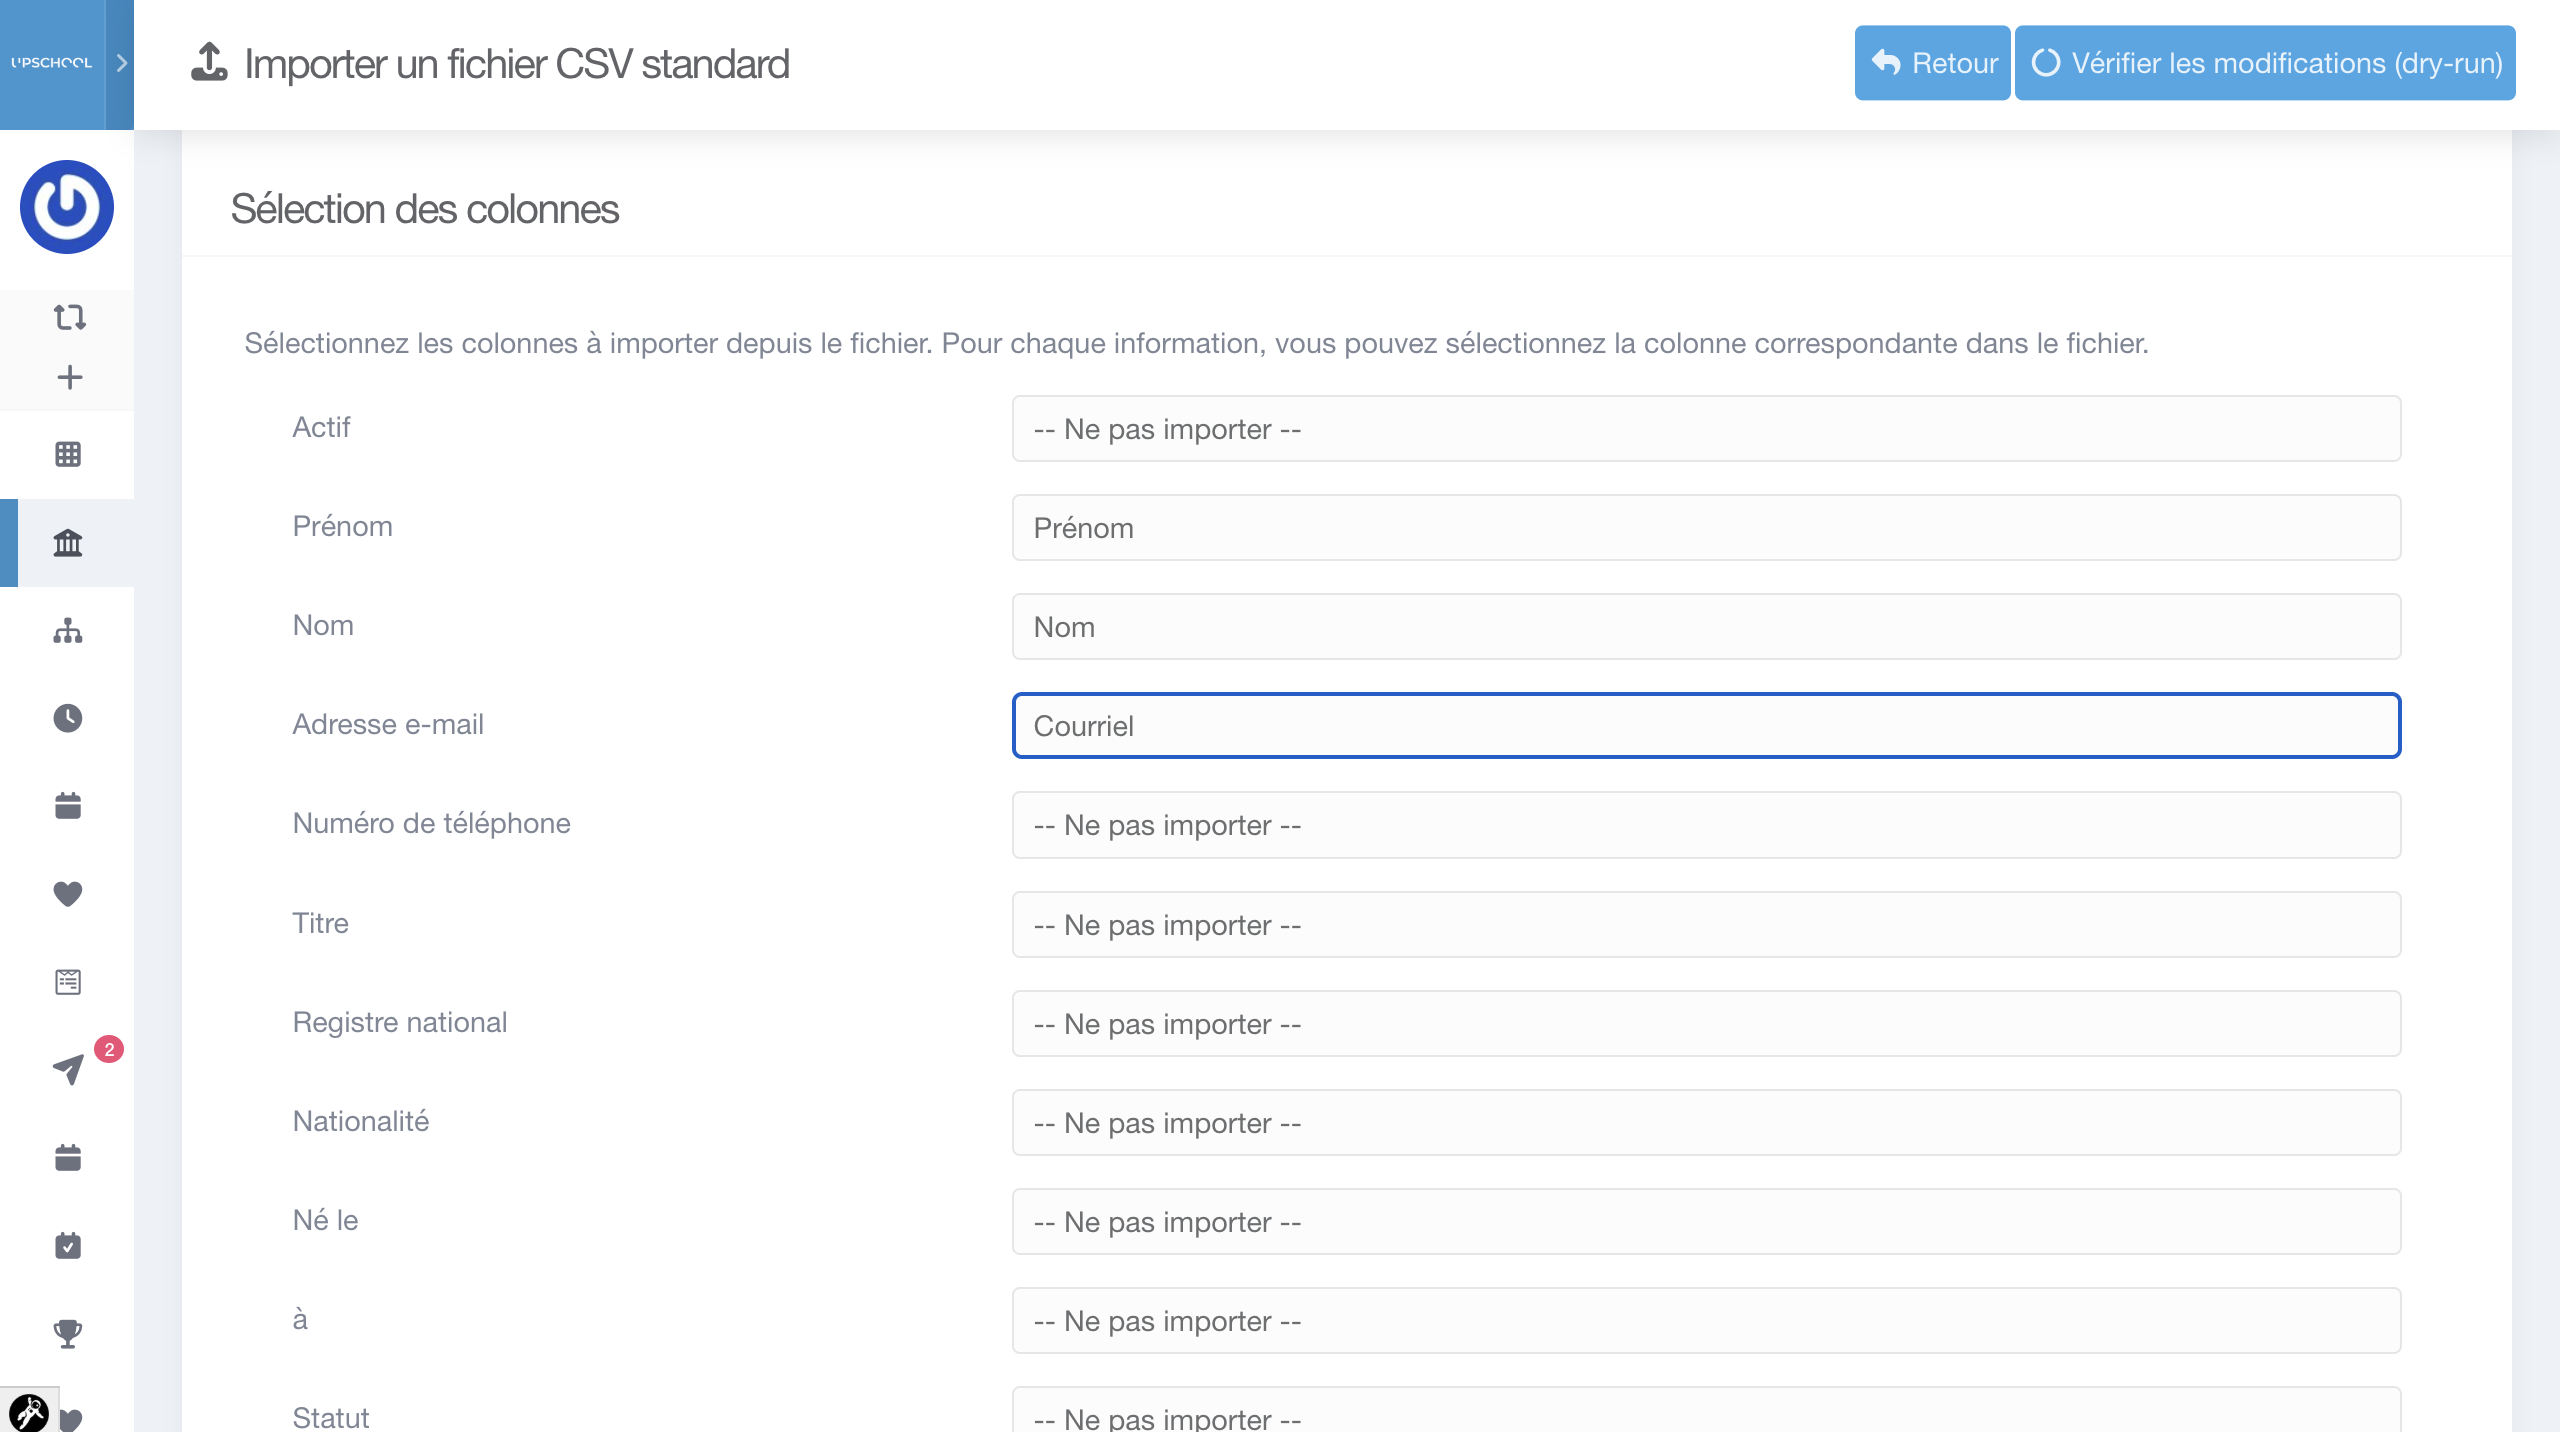Viewport: 2560px width, 1432px height.
Task: Click the 'Prénom' field label on the left
Action: (x=342, y=526)
